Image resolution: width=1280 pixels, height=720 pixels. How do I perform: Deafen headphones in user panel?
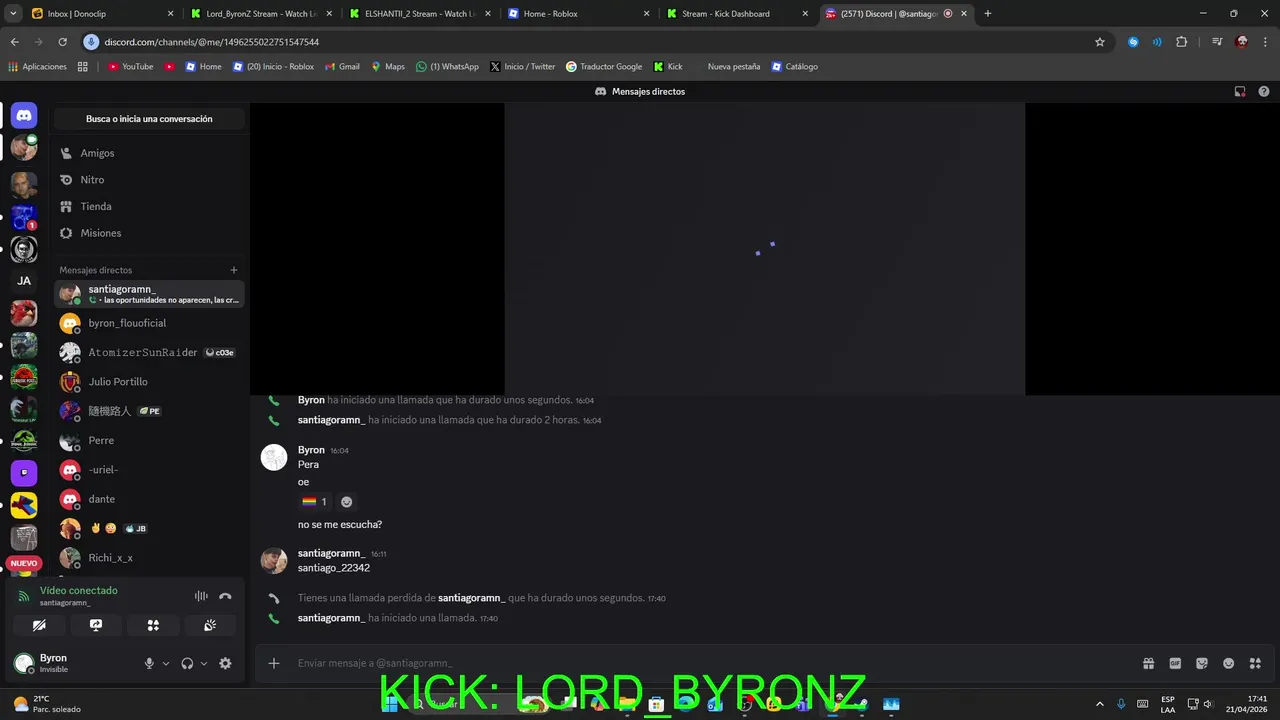tap(187, 663)
